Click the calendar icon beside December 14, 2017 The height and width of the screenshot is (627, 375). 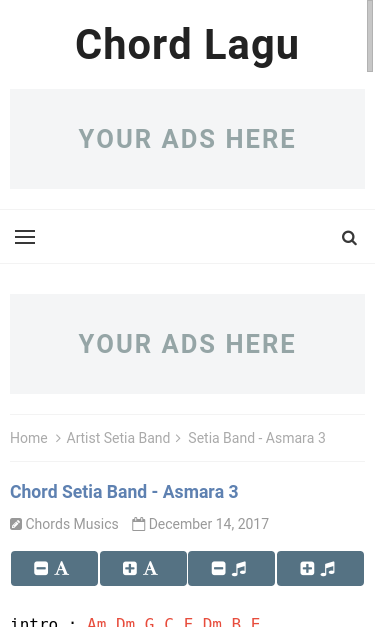click(x=138, y=524)
